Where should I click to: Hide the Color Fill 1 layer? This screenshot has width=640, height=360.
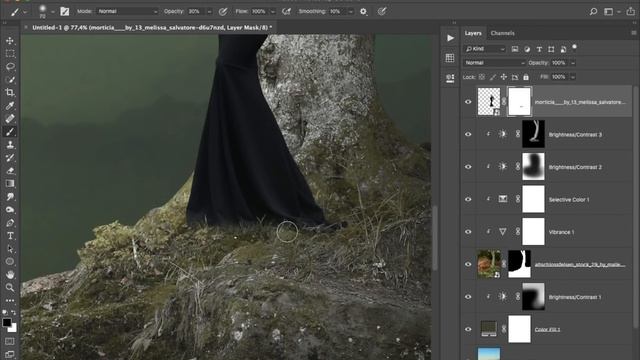click(468, 329)
